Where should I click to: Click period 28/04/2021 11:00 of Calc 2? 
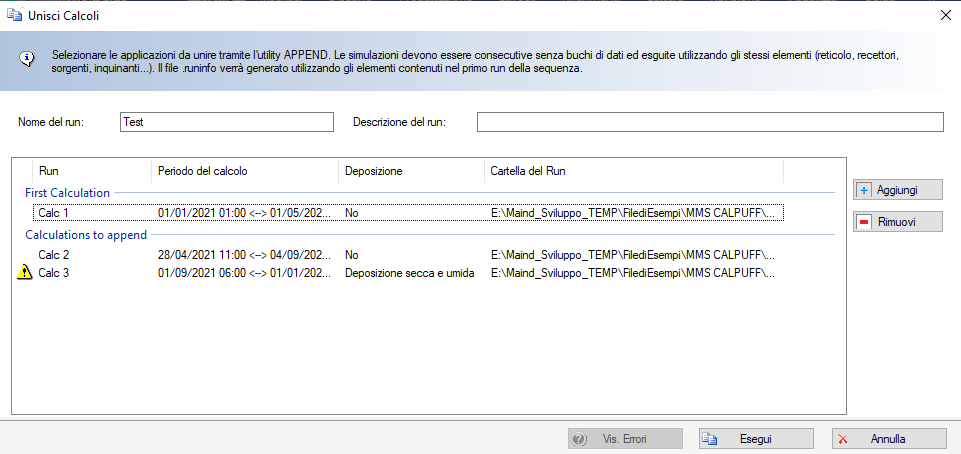(x=245, y=255)
